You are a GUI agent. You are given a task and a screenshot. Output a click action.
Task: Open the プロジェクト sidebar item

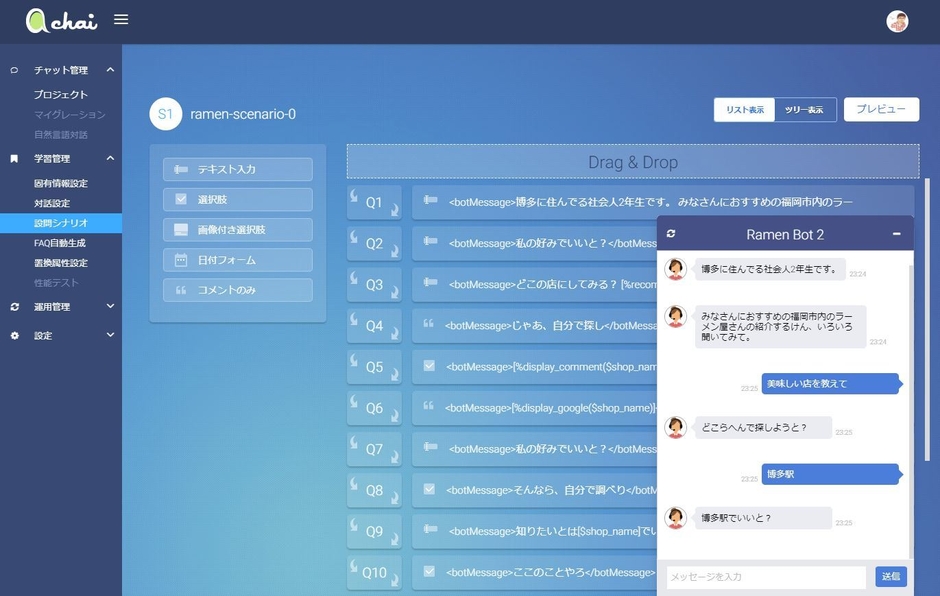pyautogui.click(x=52, y=93)
